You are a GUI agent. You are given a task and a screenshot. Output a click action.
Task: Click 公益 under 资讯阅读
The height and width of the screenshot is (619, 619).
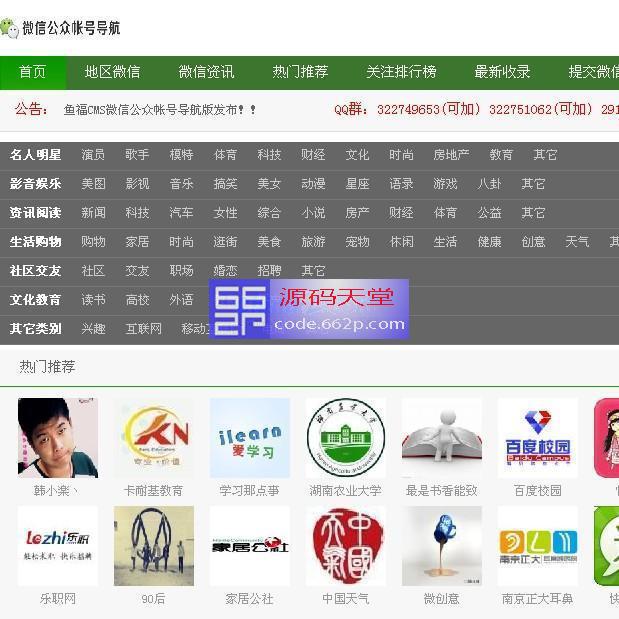(490, 213)
